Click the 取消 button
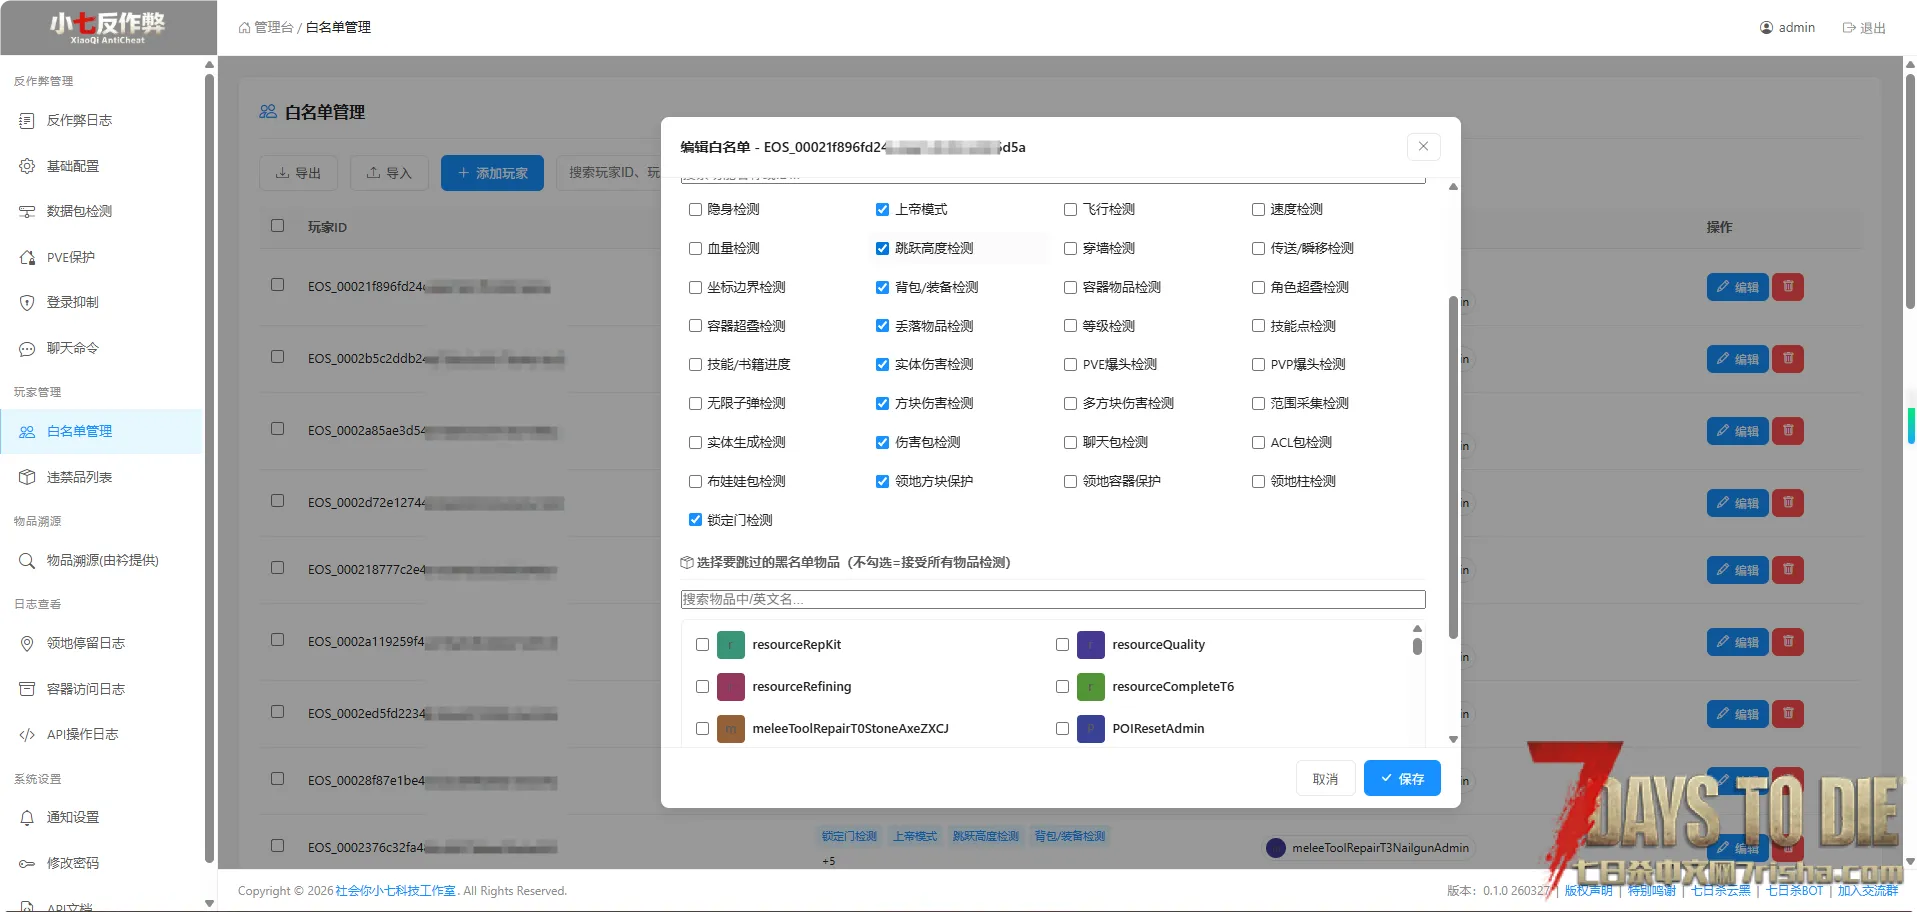The width and height of the screenshot is (1917, 912). click(x=1325, y=779)
